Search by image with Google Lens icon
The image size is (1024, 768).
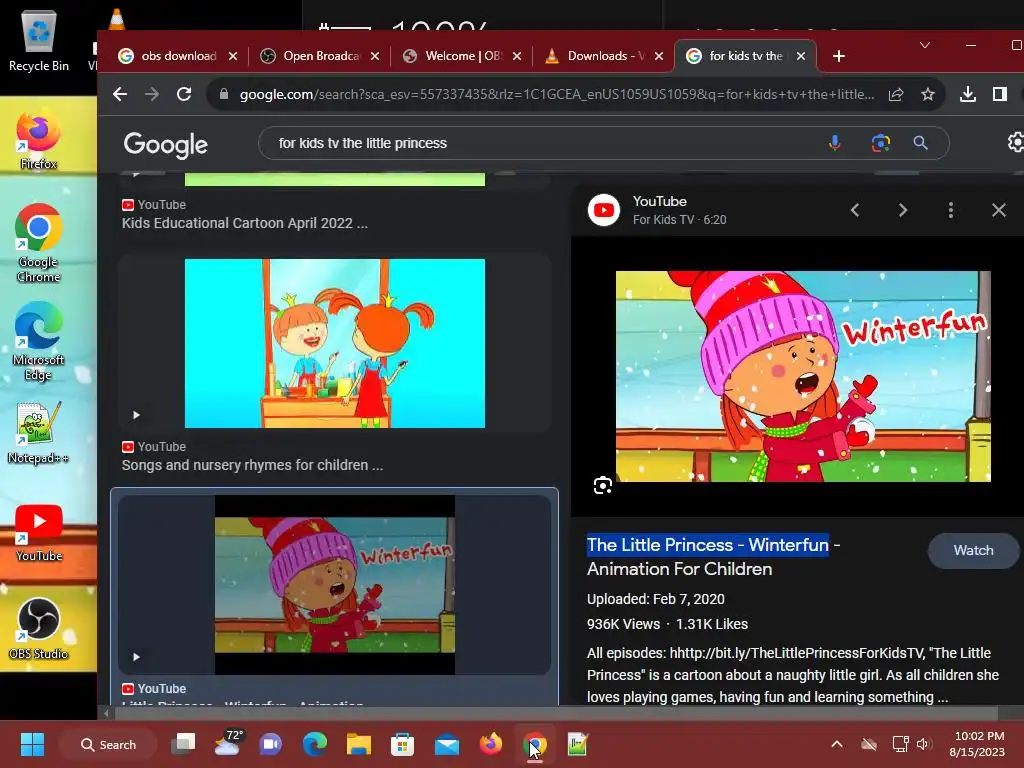tap(880, 143)
